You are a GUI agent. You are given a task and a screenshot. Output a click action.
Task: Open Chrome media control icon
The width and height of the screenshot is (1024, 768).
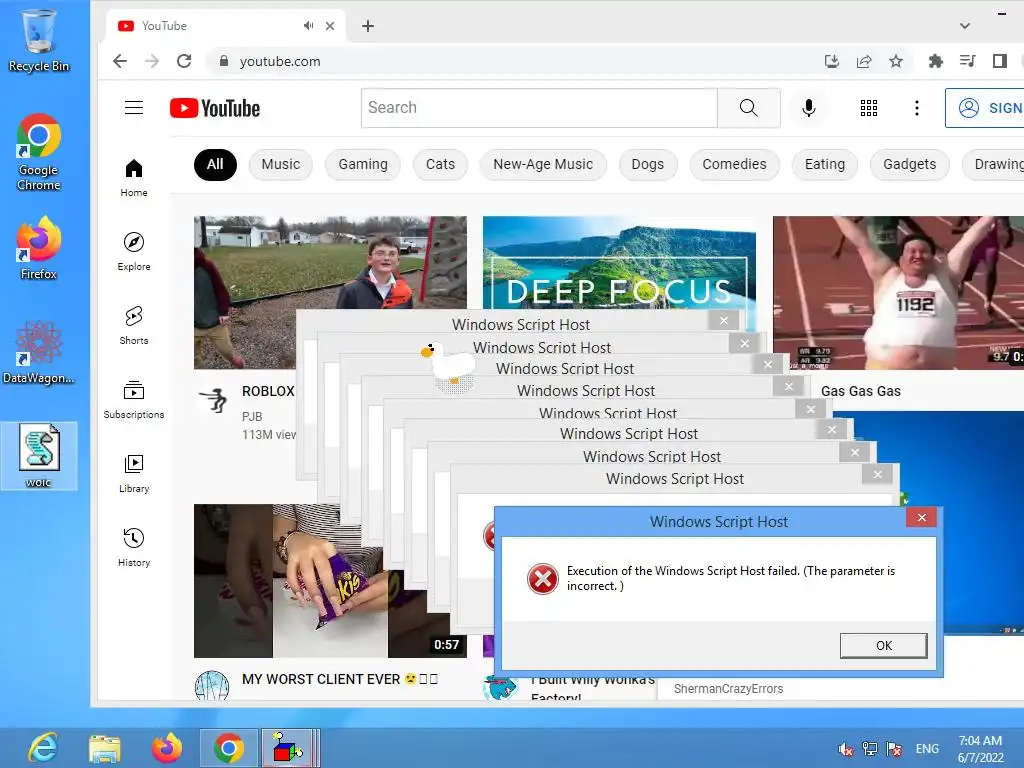pyautogui.click(x=968, y=61)
